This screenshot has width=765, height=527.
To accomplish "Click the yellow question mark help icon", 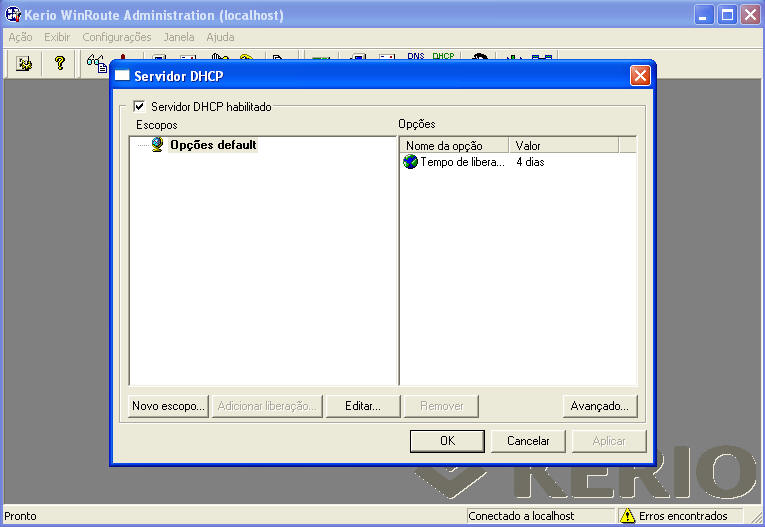I will (x=59, y=63).
